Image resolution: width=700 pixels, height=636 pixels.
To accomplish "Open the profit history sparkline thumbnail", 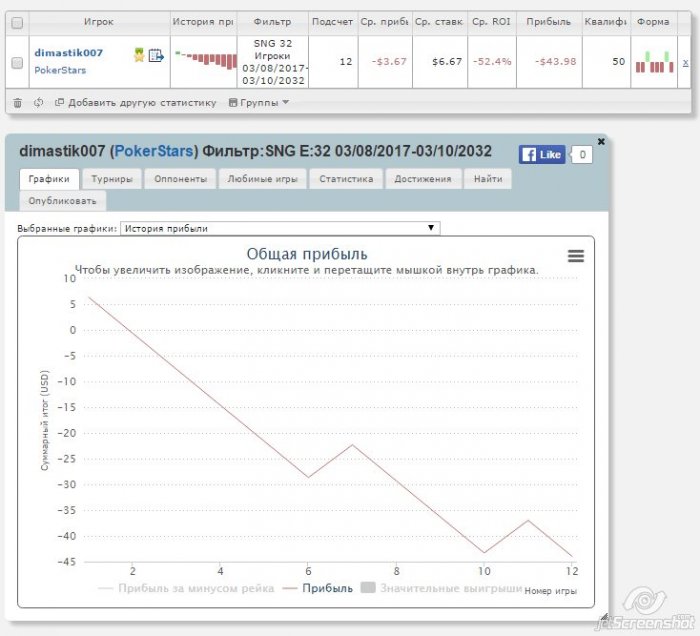I will [x=205, y=60].
